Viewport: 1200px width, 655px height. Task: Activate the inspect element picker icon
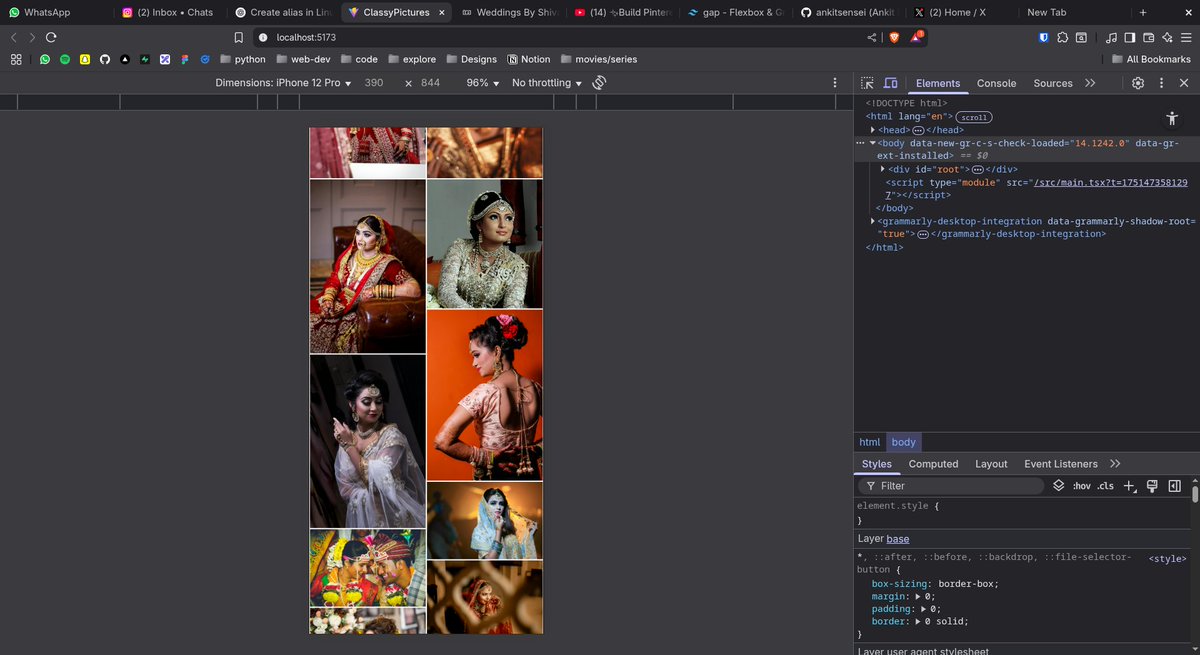click(867, 83)
